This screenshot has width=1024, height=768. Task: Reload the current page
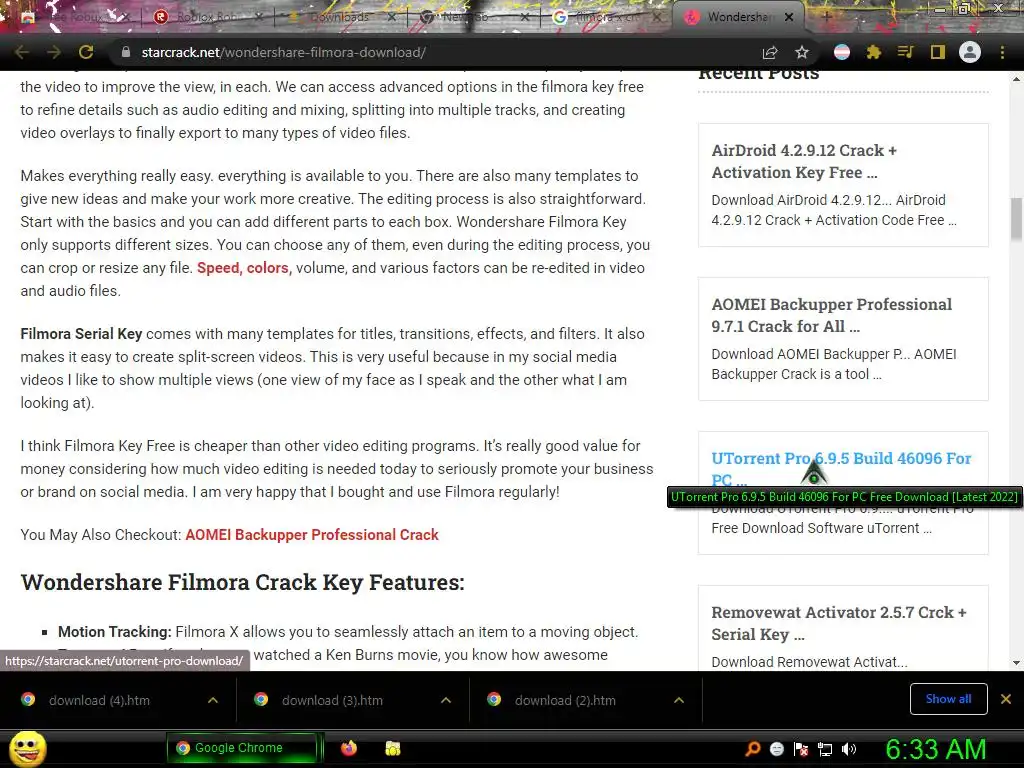coord(86,52)
